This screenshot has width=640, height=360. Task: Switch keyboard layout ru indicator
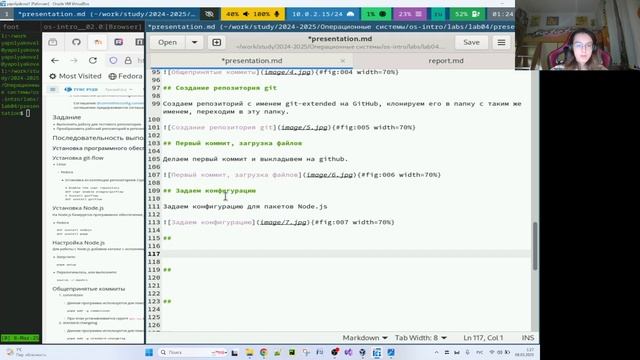pos(438,14)
